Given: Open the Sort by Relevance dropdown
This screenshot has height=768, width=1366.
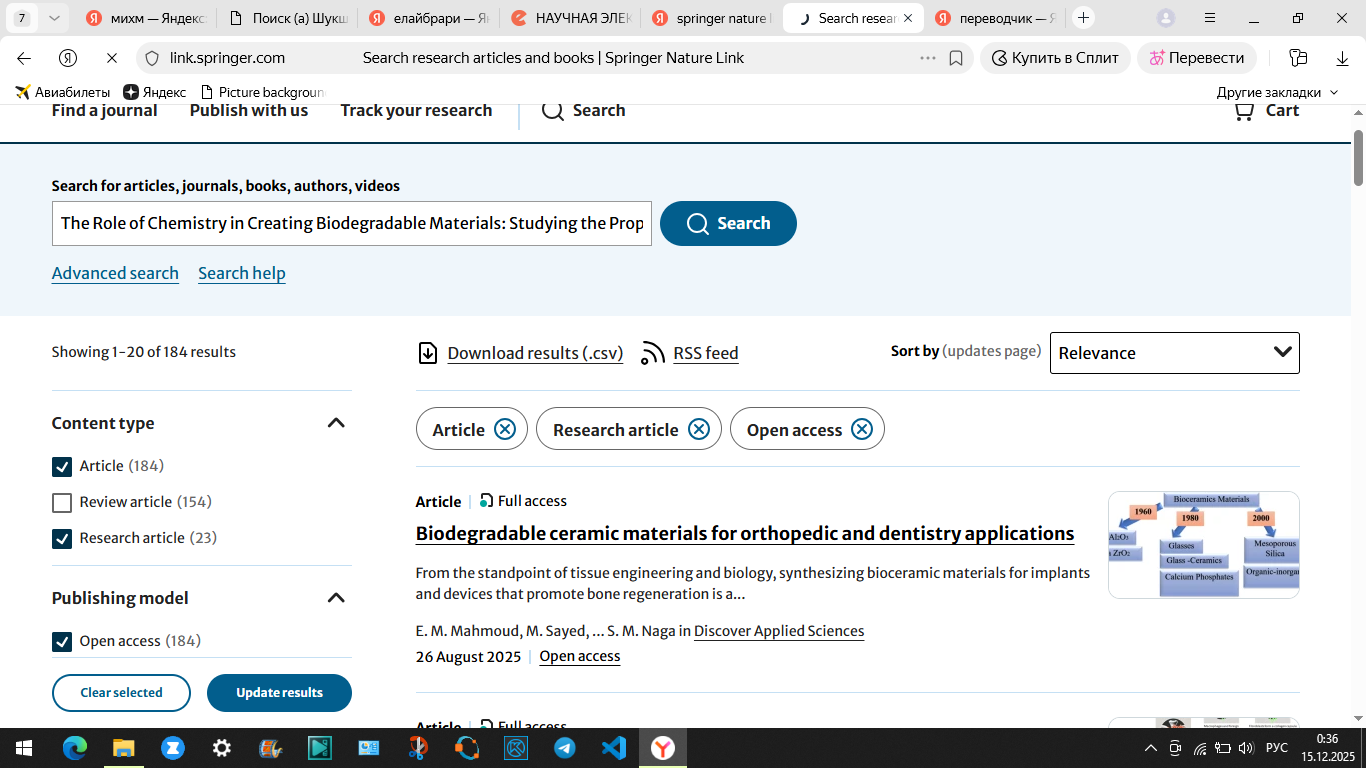Looking at the screenshot, I should [1174, 353].
